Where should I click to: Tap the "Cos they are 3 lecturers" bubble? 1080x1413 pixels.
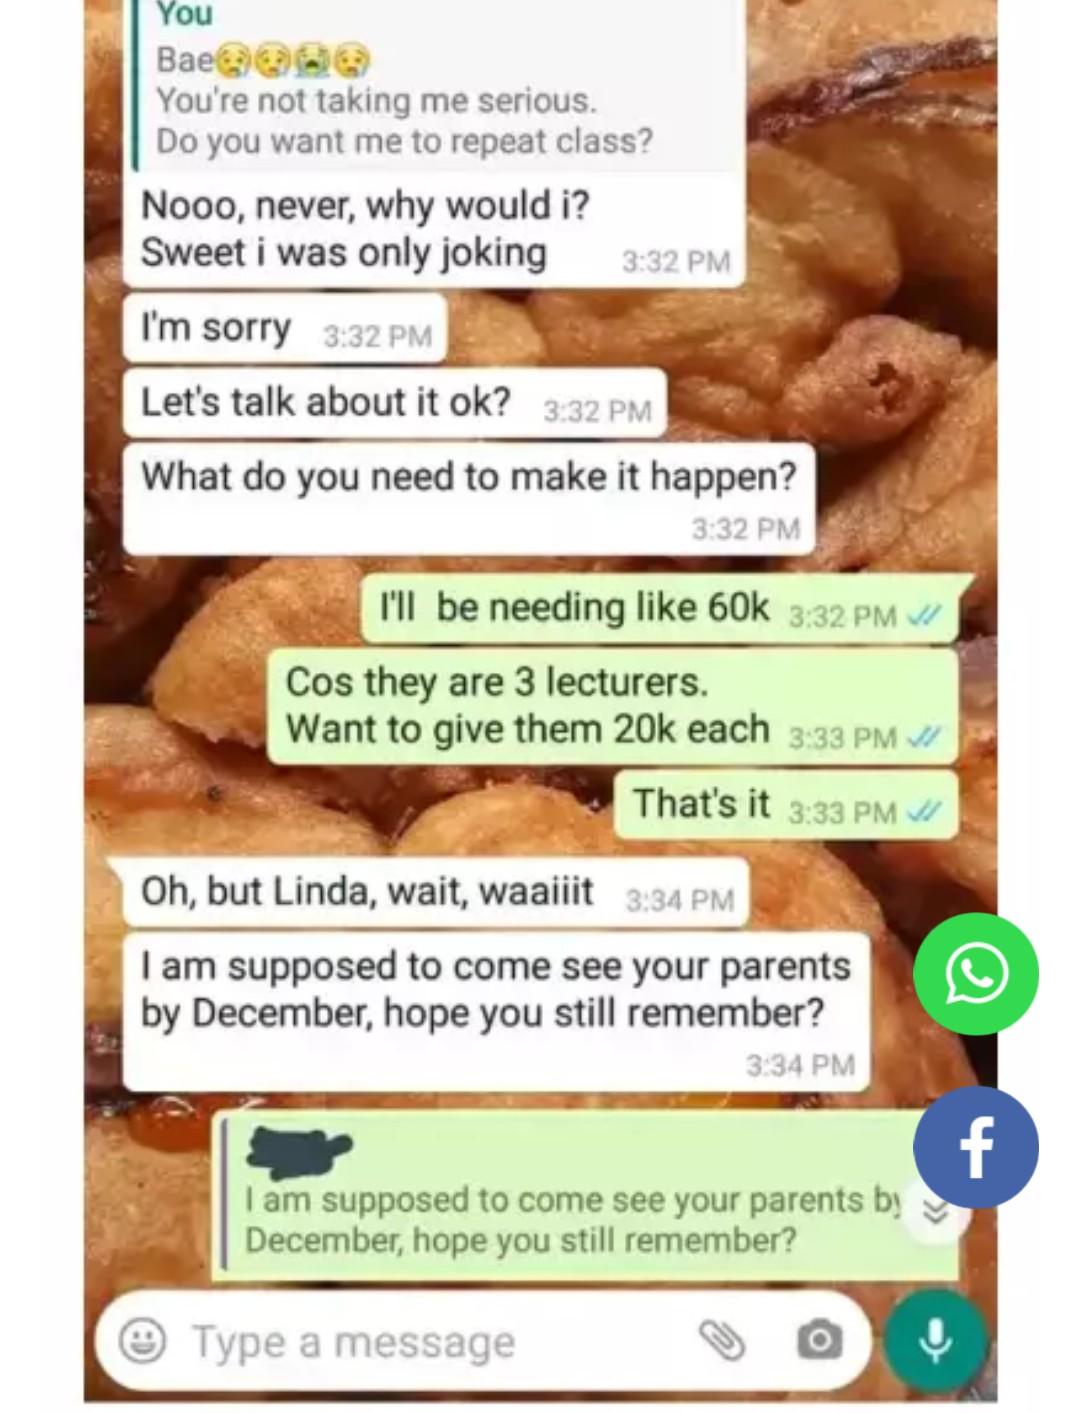click(613, 707)
